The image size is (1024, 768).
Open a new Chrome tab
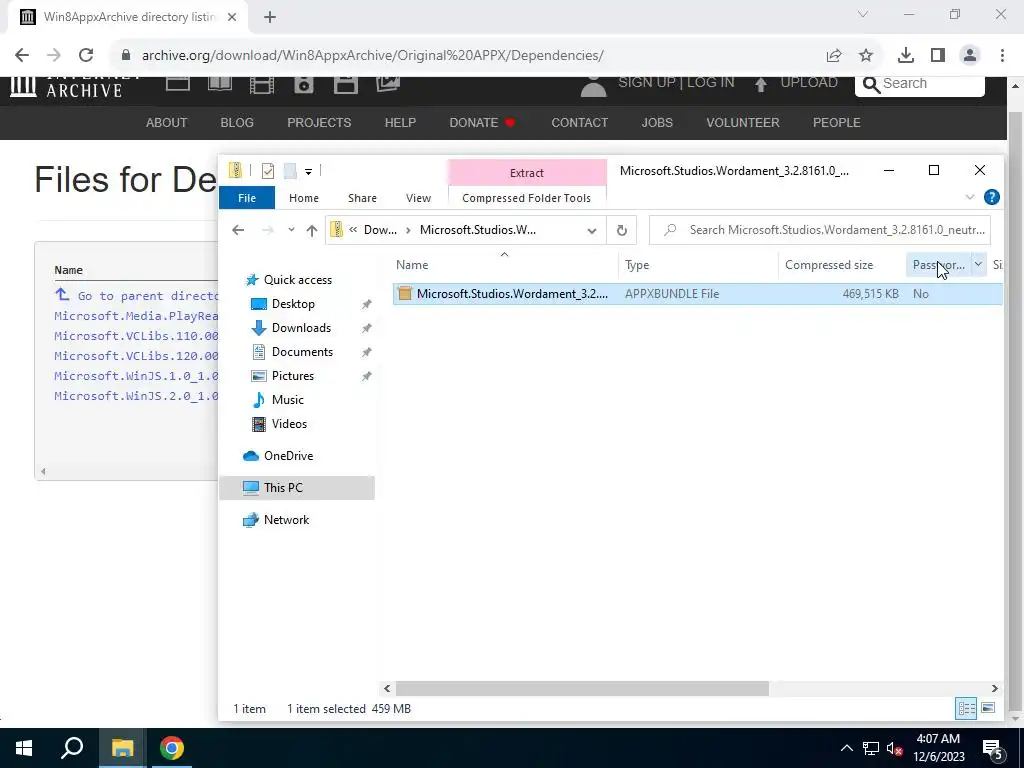(x=270, y=17)
